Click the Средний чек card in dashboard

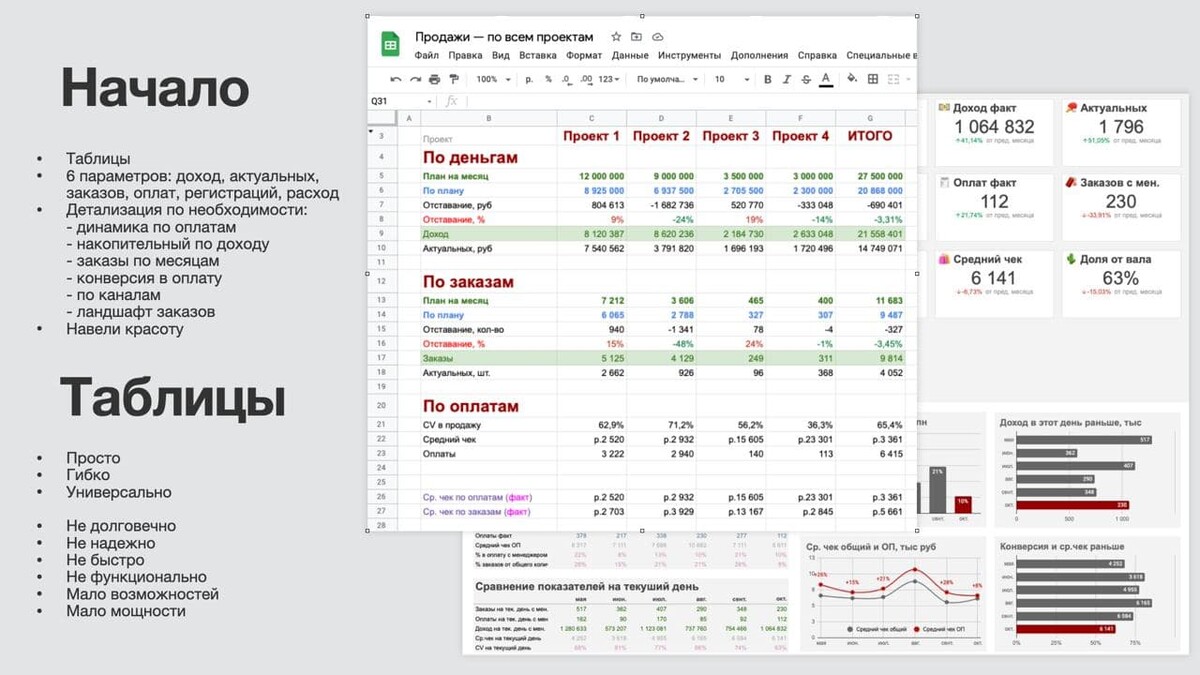pyautogui.click(x=993, y=283)
